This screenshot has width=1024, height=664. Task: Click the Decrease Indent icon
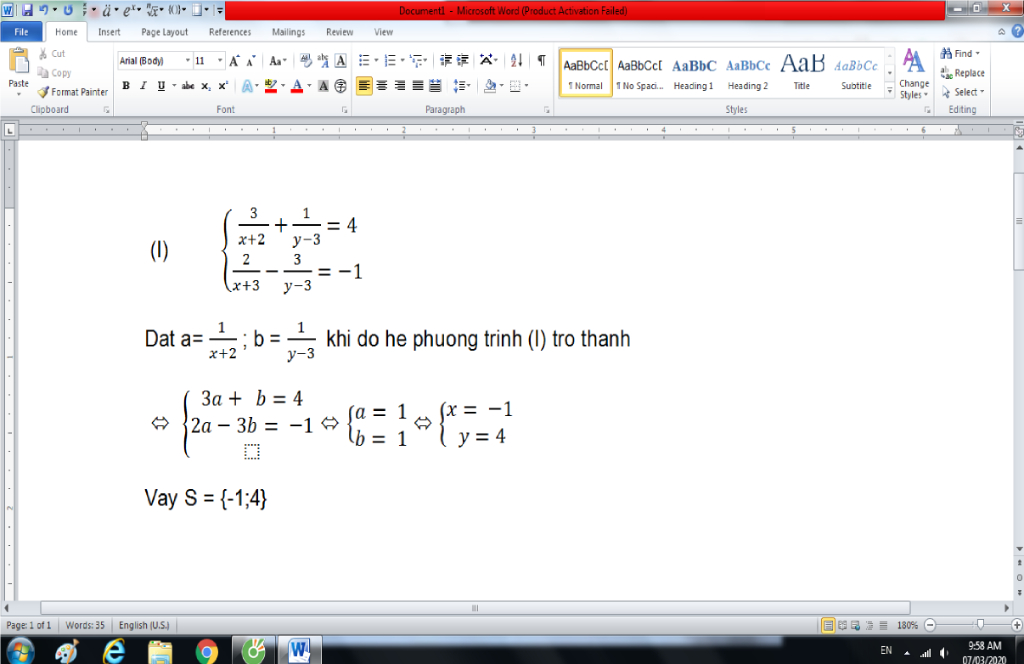point(446,61)
